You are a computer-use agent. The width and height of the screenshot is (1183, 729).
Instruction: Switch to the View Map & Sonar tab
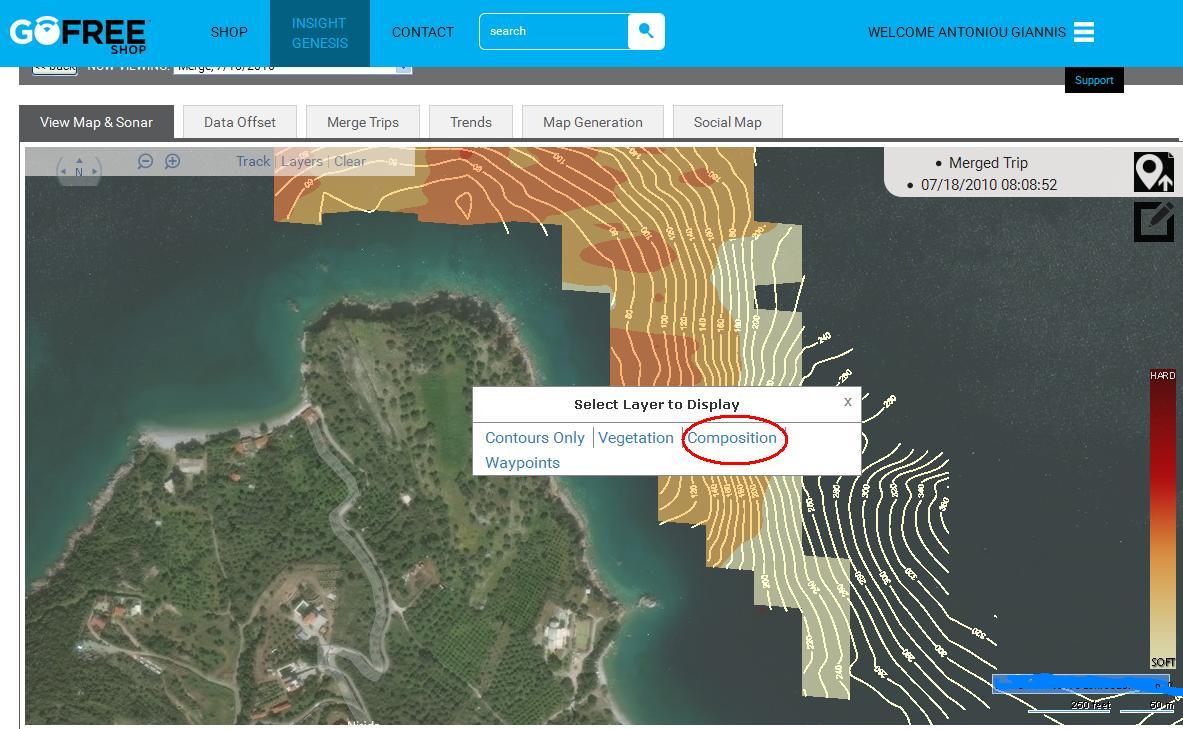(x=97, y=122)
